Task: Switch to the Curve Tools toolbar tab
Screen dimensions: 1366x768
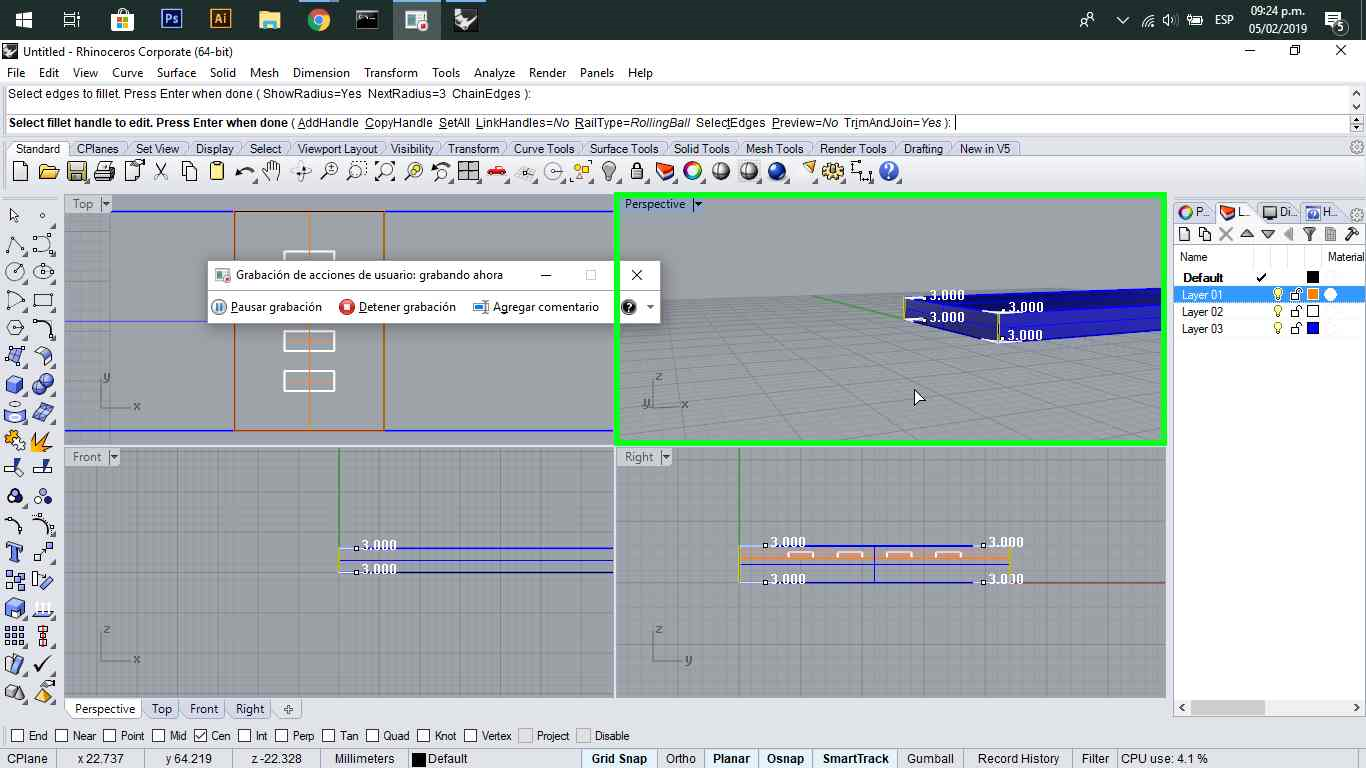Action: (544, 149)
